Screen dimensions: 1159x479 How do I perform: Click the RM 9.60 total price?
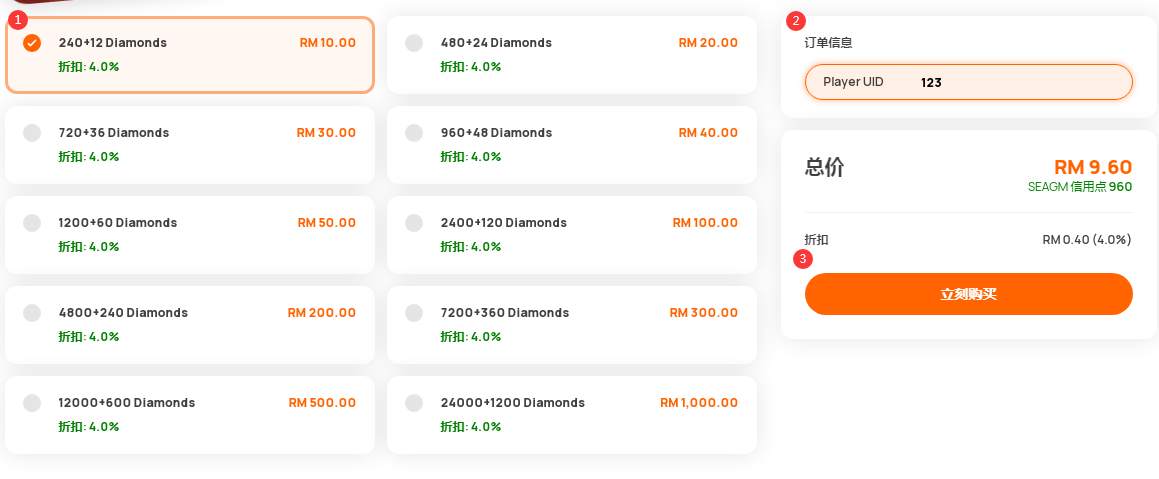(x=1092, y=167)
